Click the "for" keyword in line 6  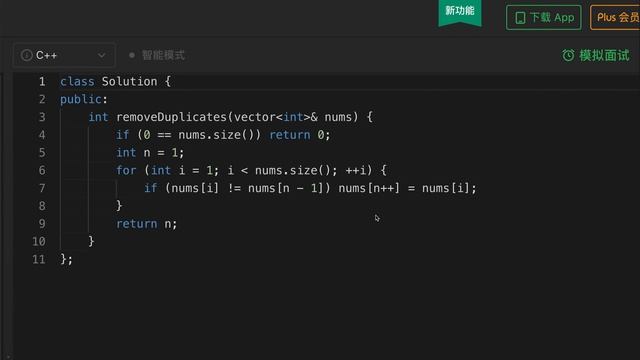126,170
